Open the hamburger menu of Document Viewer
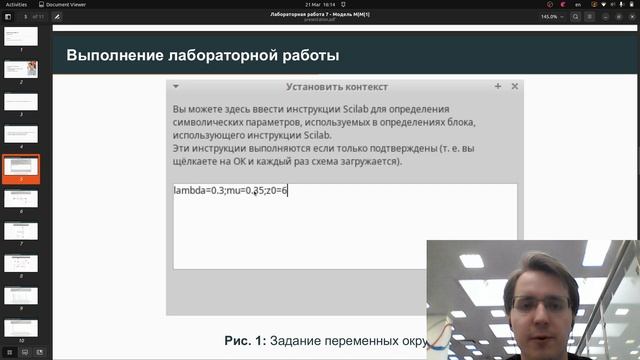The image size is (640, 360). [589, 17]
